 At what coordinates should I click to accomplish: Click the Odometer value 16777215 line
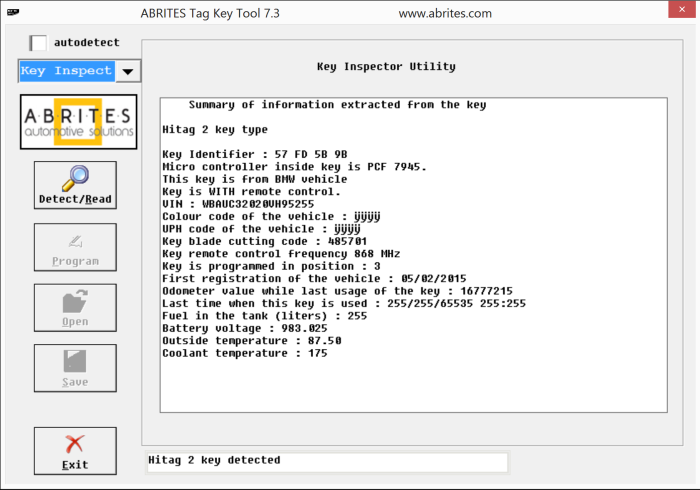[x=337, y=291]
